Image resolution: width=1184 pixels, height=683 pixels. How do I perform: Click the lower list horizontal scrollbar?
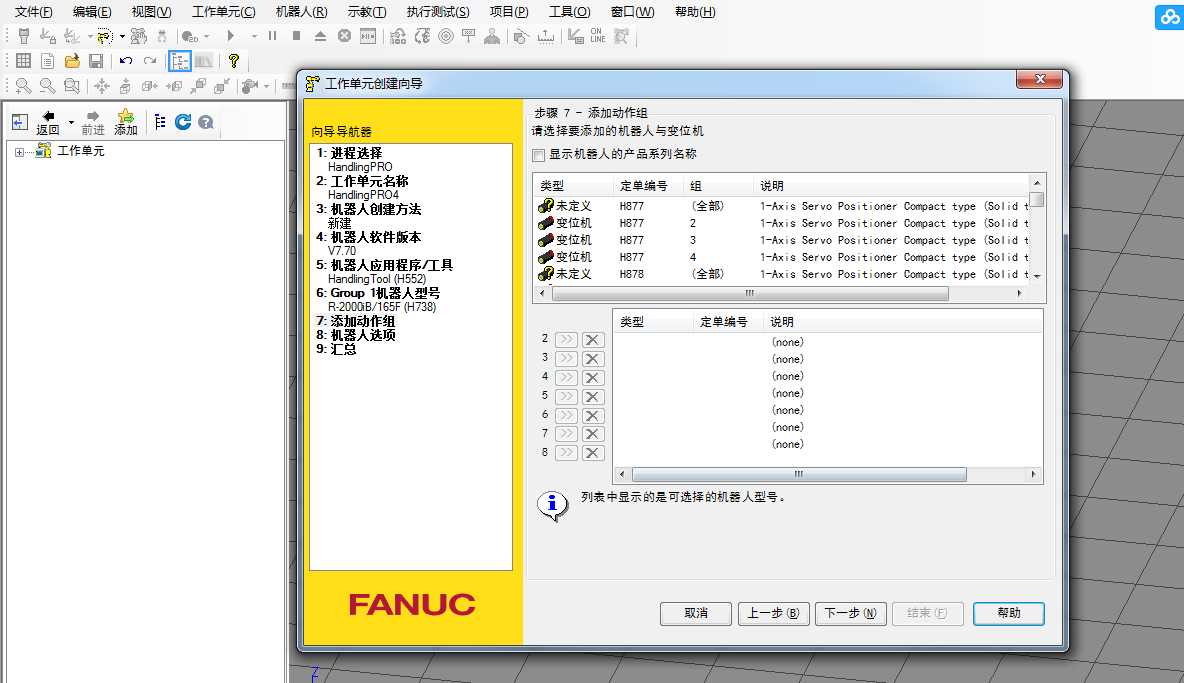[799, 475]
